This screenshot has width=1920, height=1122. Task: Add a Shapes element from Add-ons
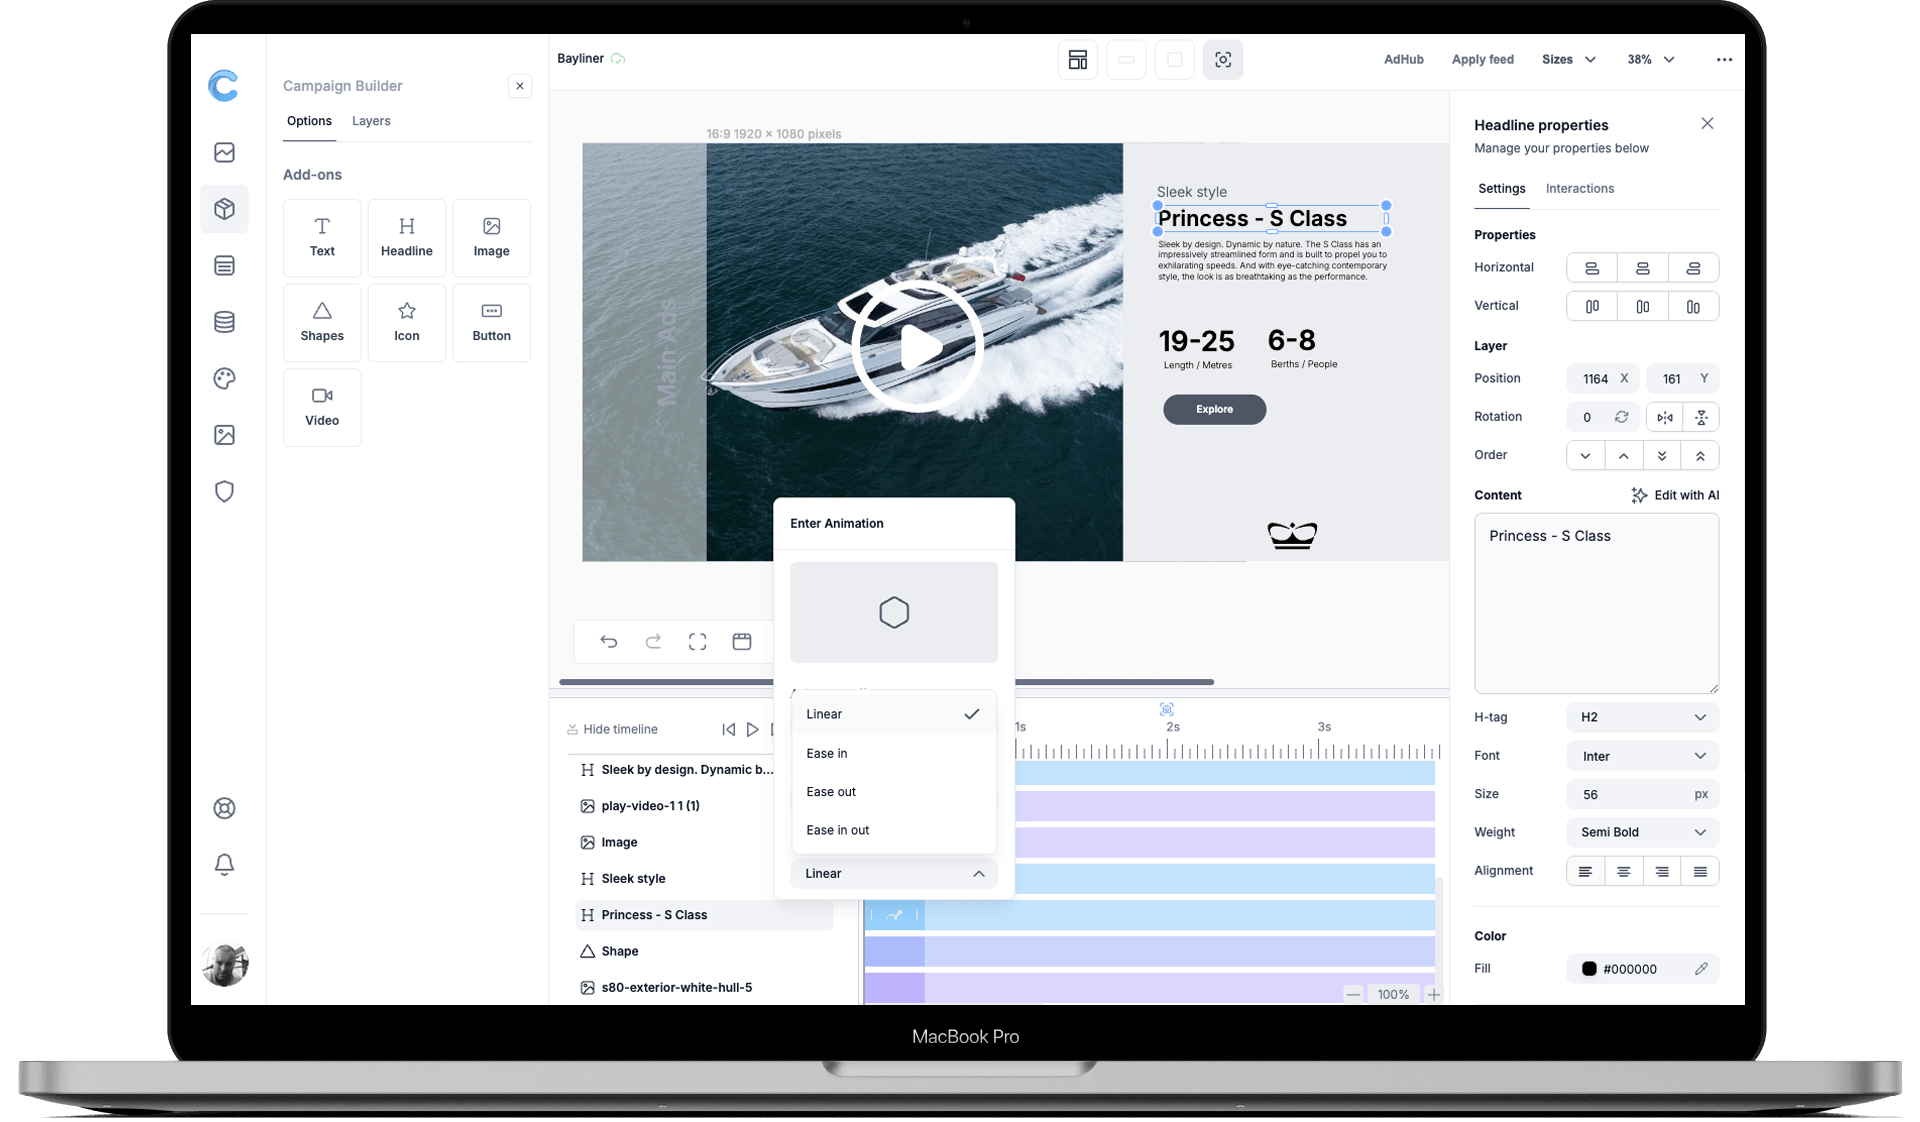tap(322, 322)
